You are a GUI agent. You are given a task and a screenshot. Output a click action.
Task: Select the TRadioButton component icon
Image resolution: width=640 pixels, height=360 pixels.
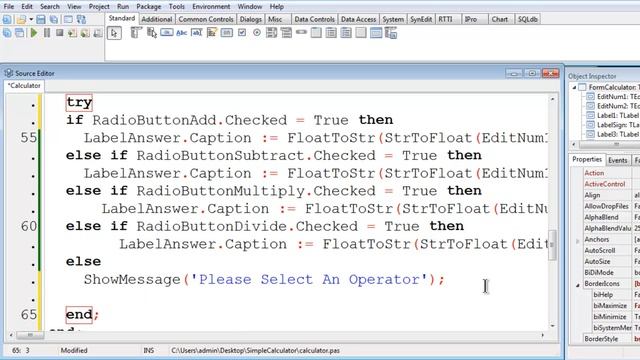[257, 32]
